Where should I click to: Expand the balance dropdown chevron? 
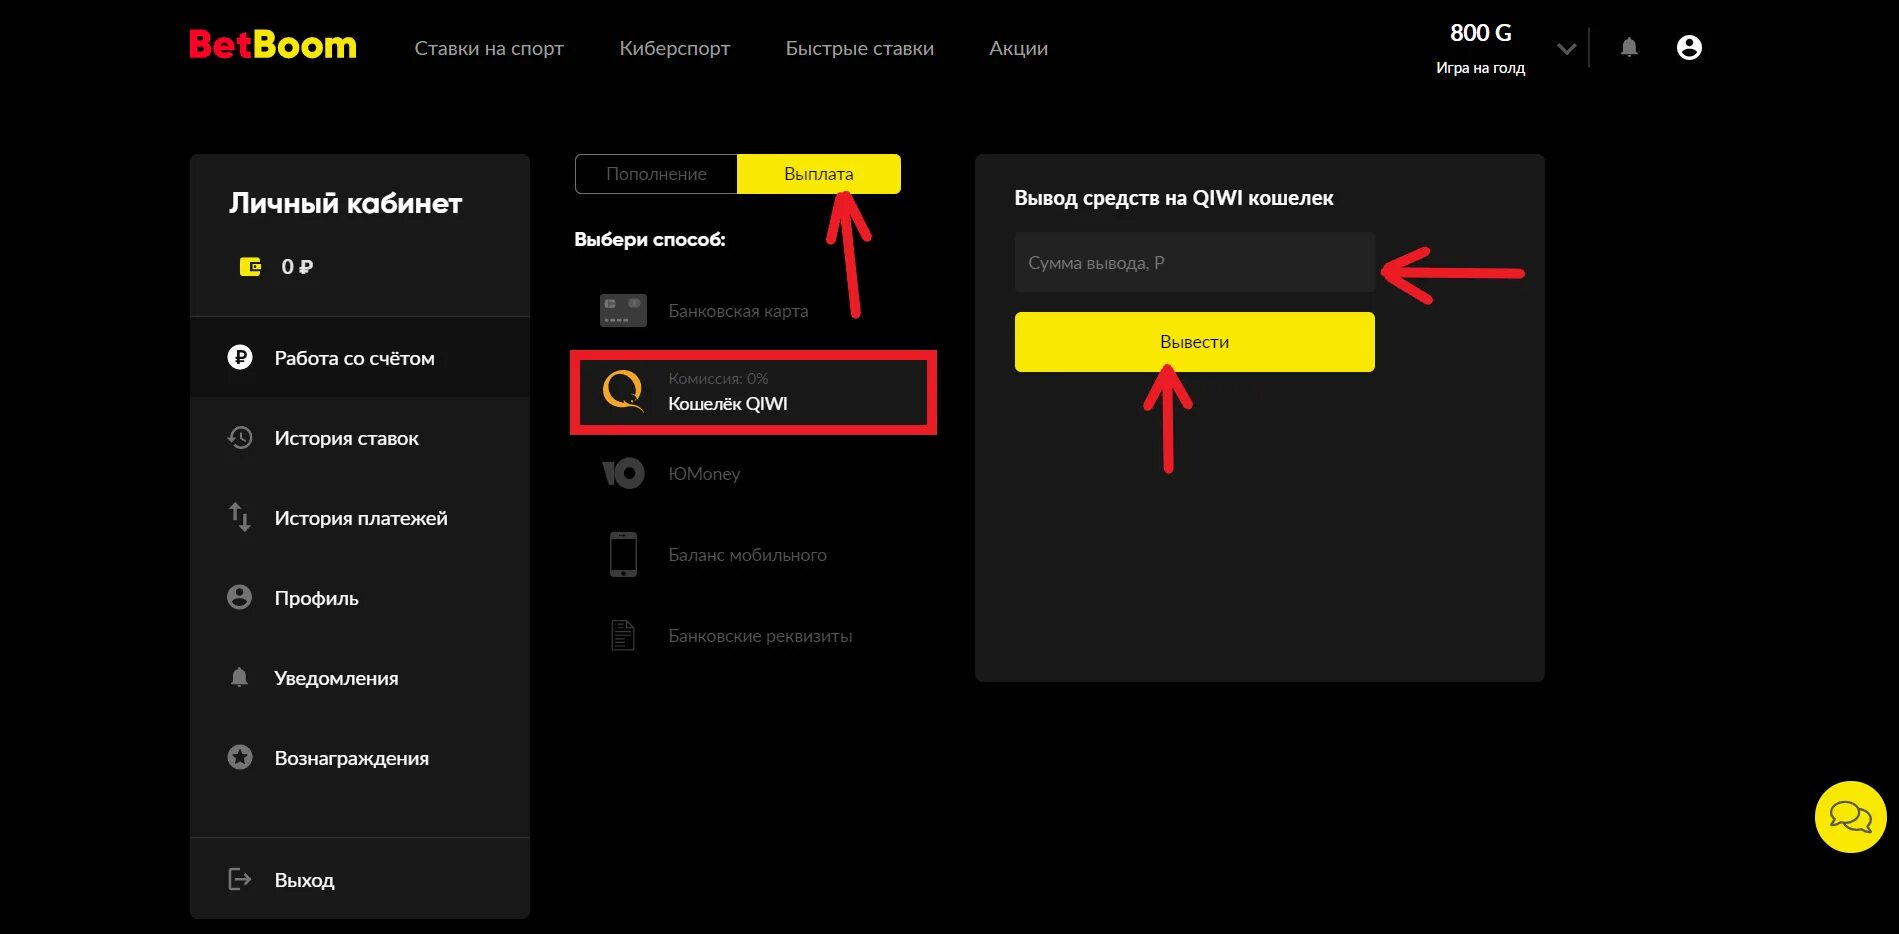click(1567, 48)
